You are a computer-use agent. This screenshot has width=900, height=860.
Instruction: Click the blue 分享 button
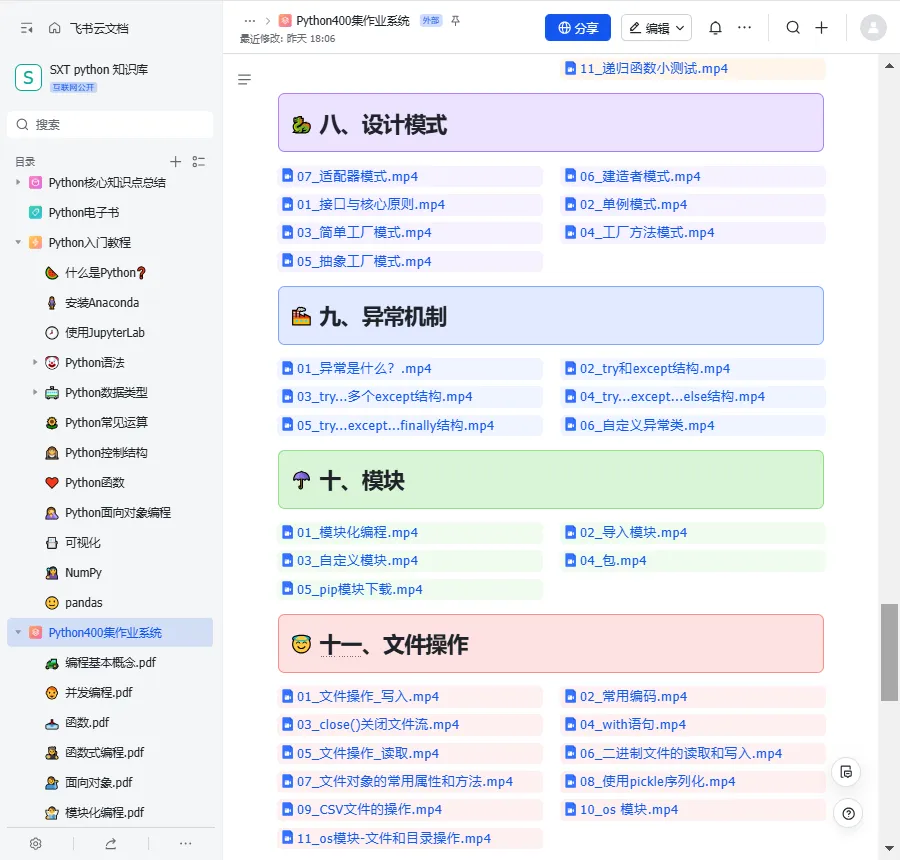[x=577, y=28]
